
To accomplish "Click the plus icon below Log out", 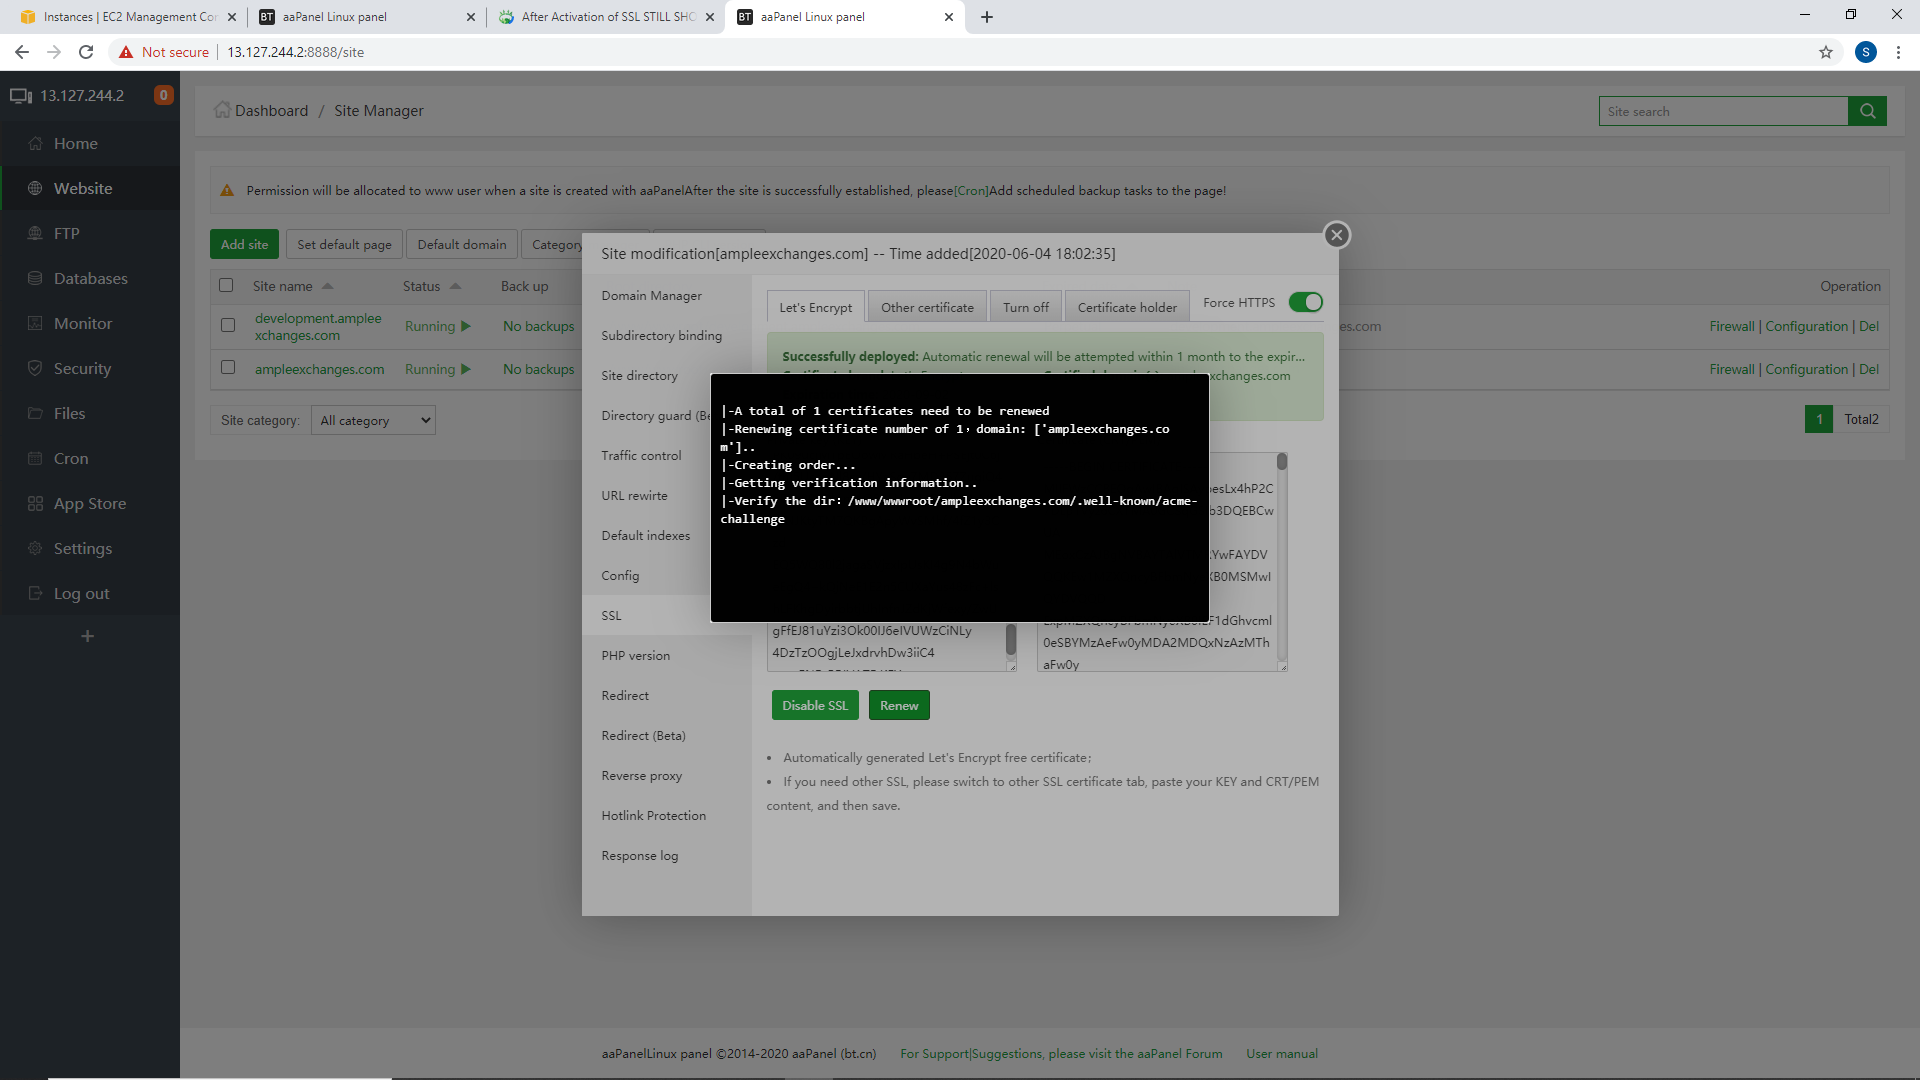I will coord(88,636).
